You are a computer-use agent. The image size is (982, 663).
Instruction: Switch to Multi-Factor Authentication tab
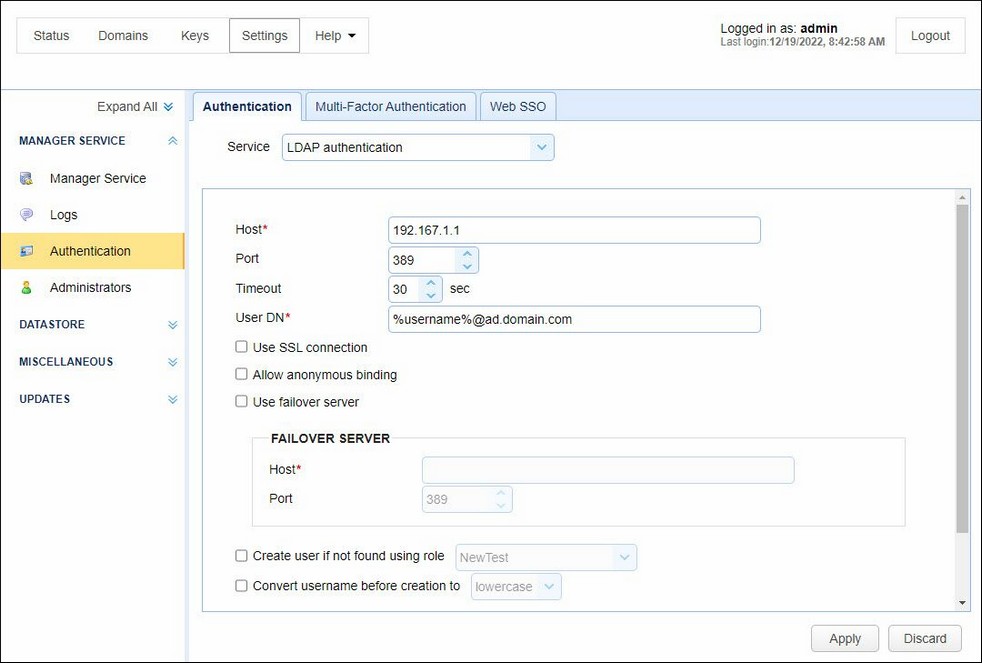point(391,106)
